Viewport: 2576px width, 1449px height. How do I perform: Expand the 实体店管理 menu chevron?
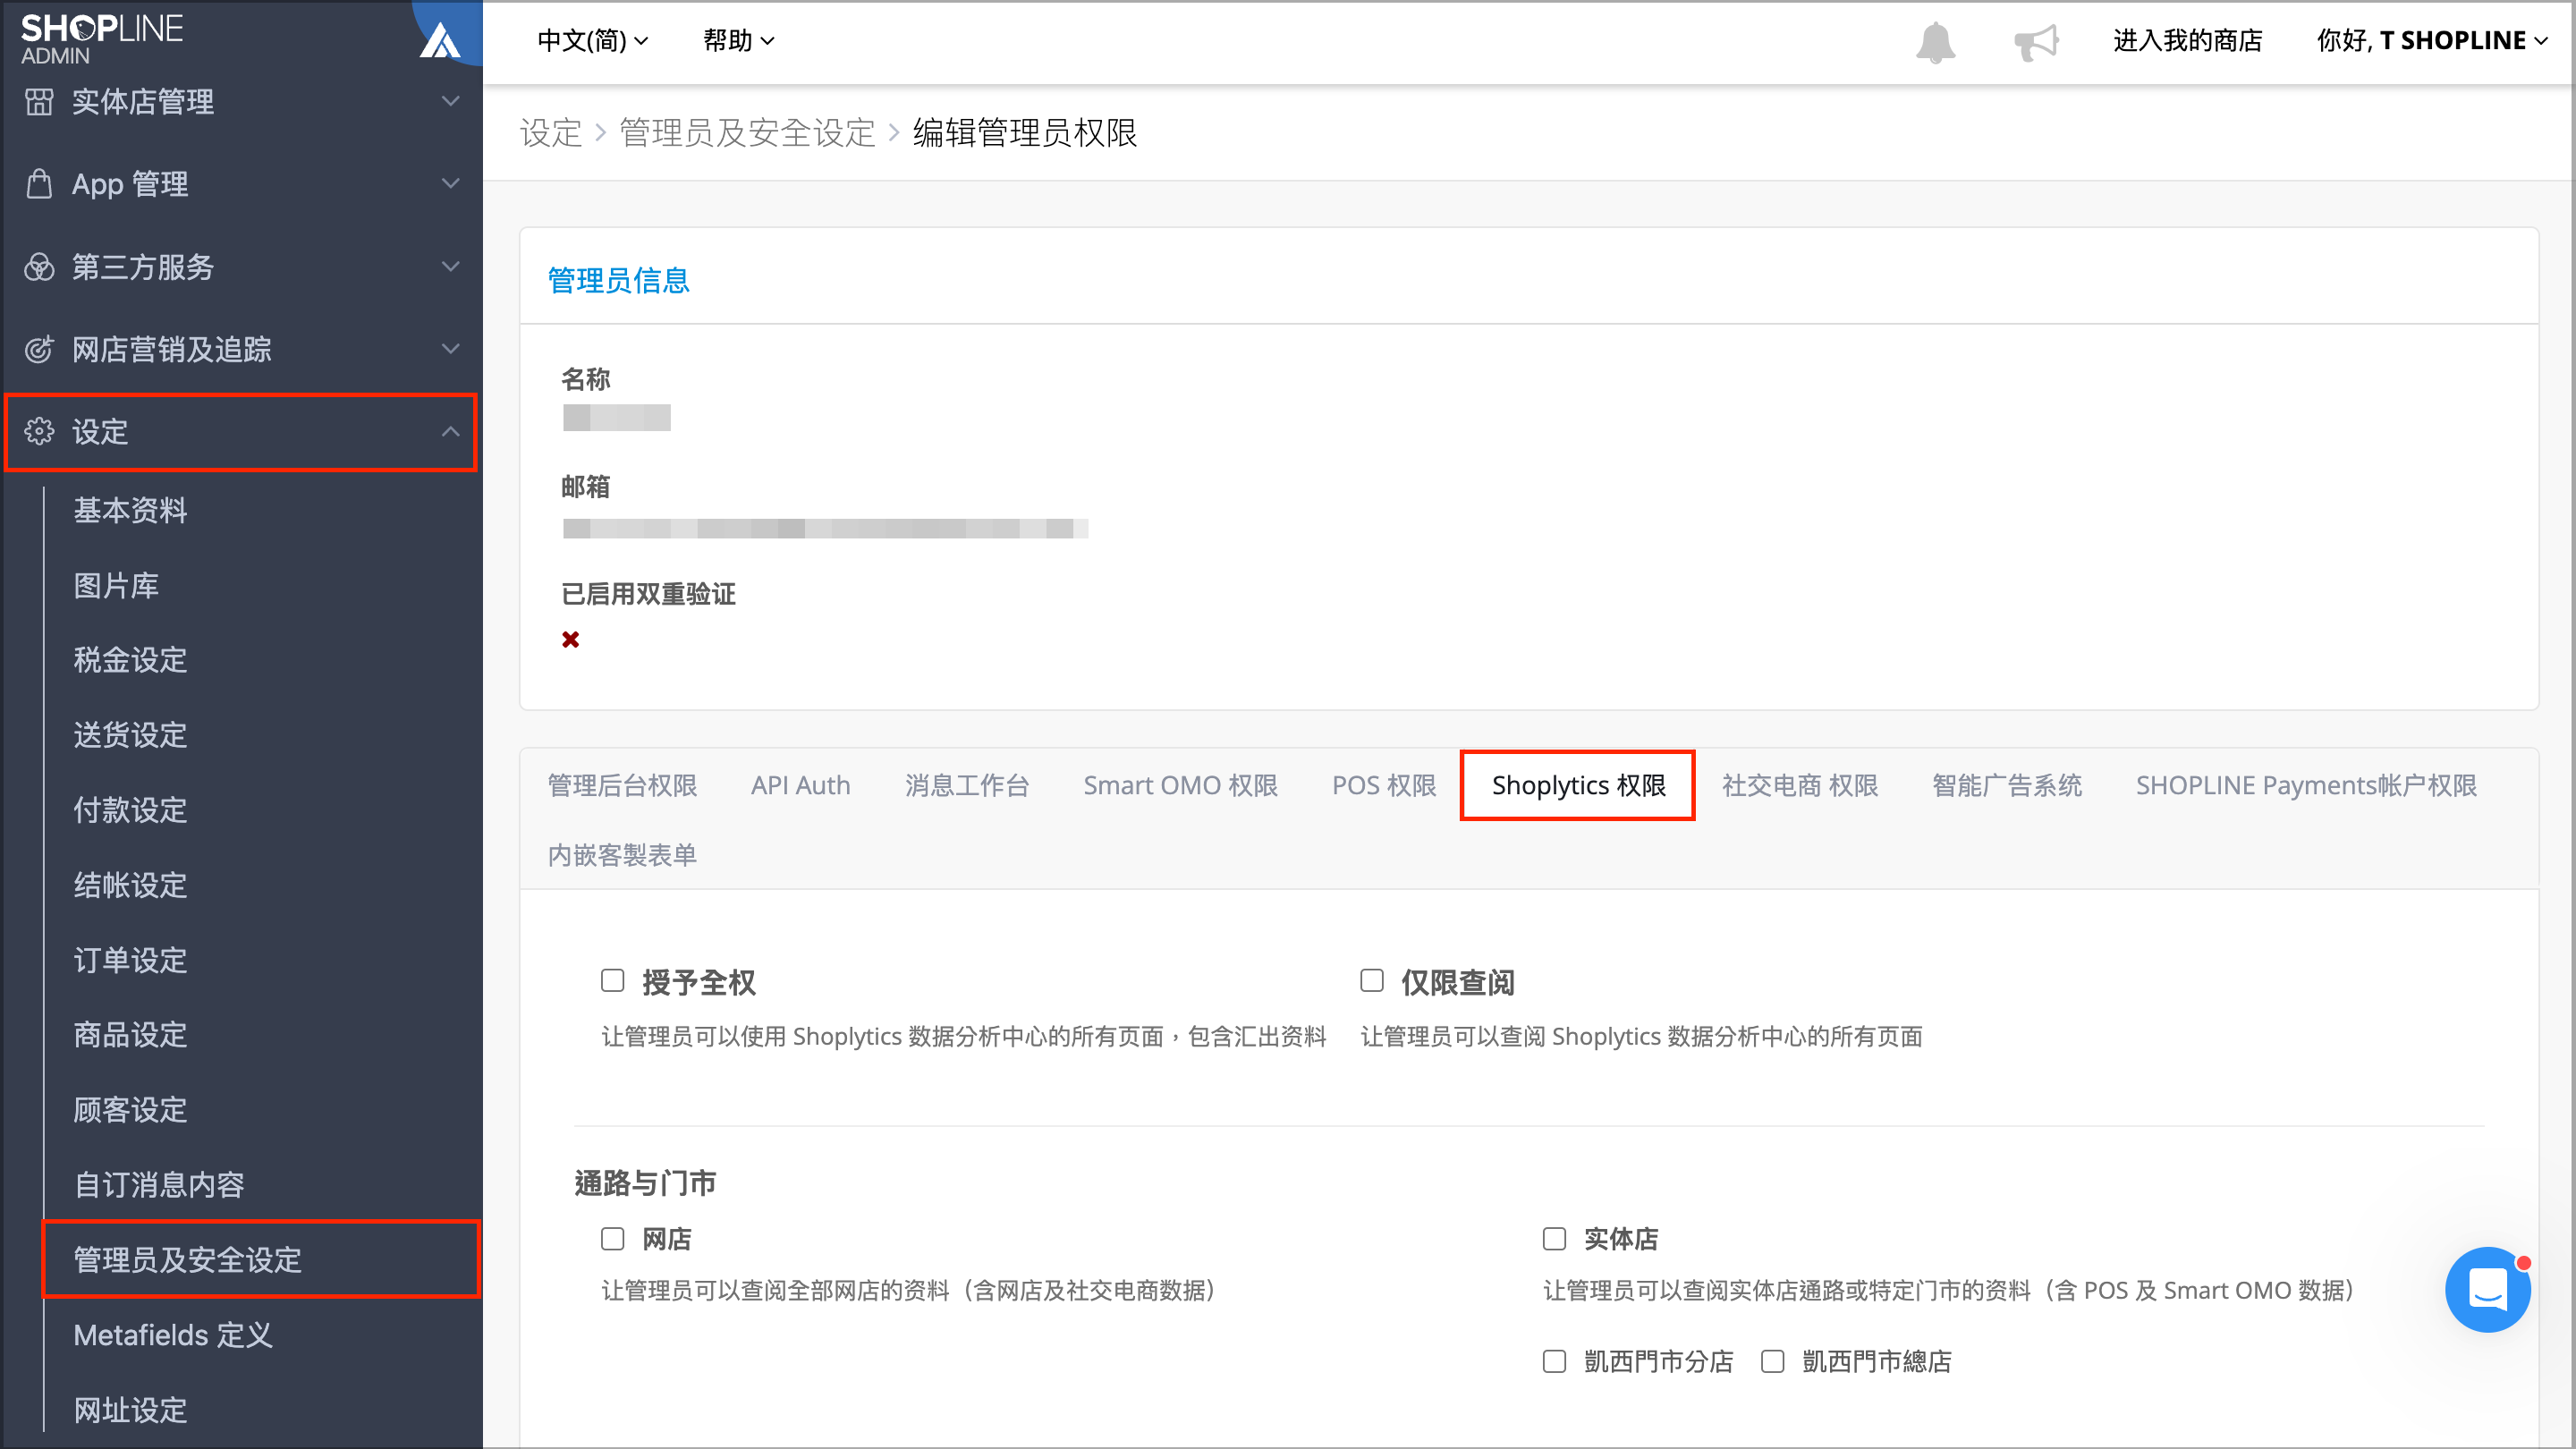451,101
